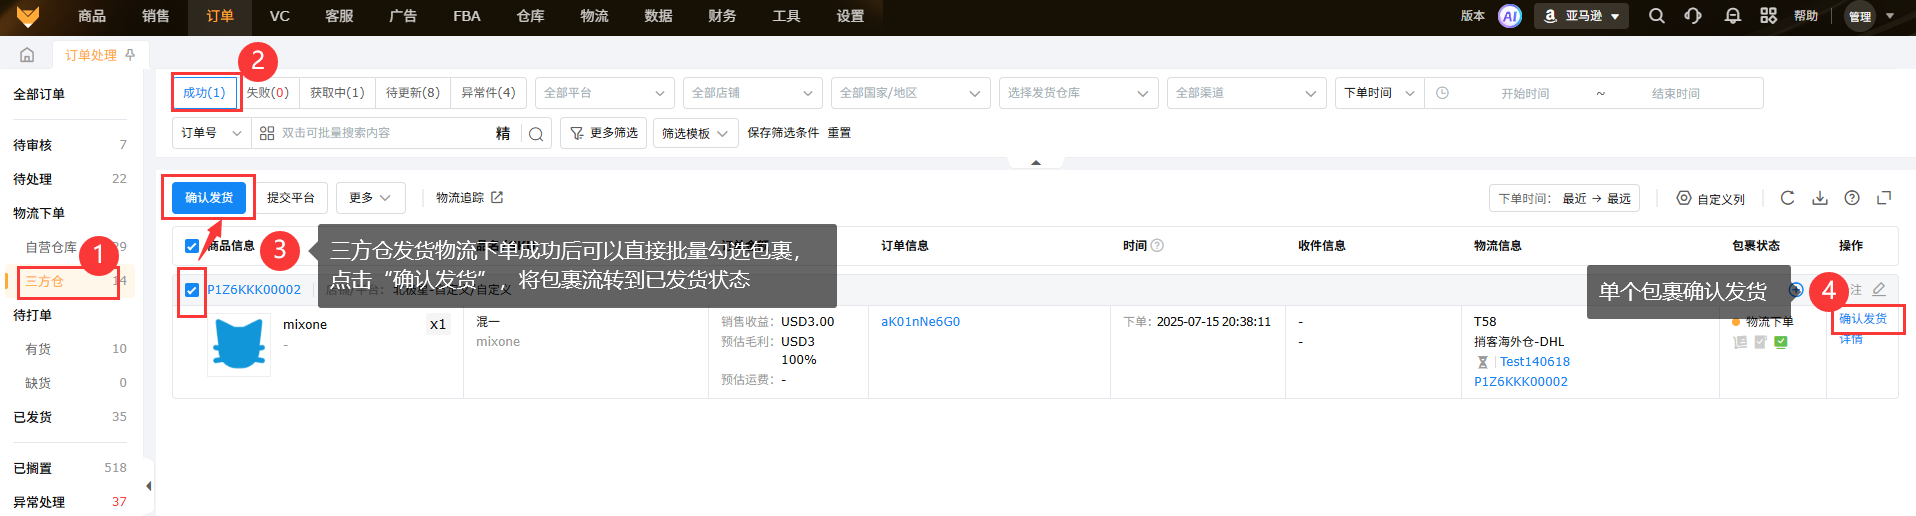1916x516 pixels.
Task: Click the blue 确认发货 batch button
Action: pyautogui.click(x=209, y=198)
